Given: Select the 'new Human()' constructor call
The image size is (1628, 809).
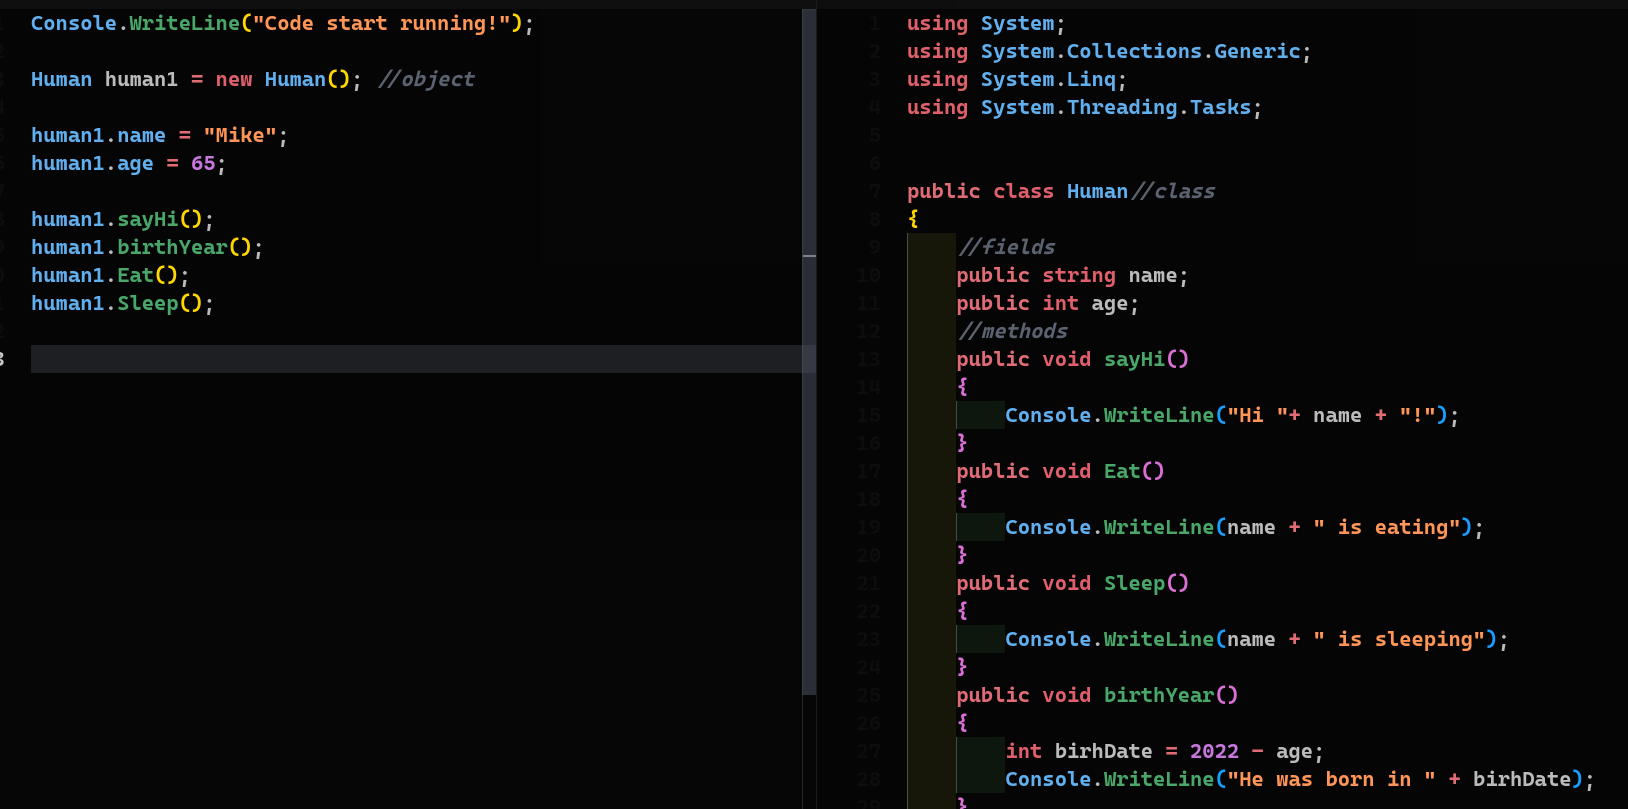Looking at the screenshot, I should click(x=283, y=79).
